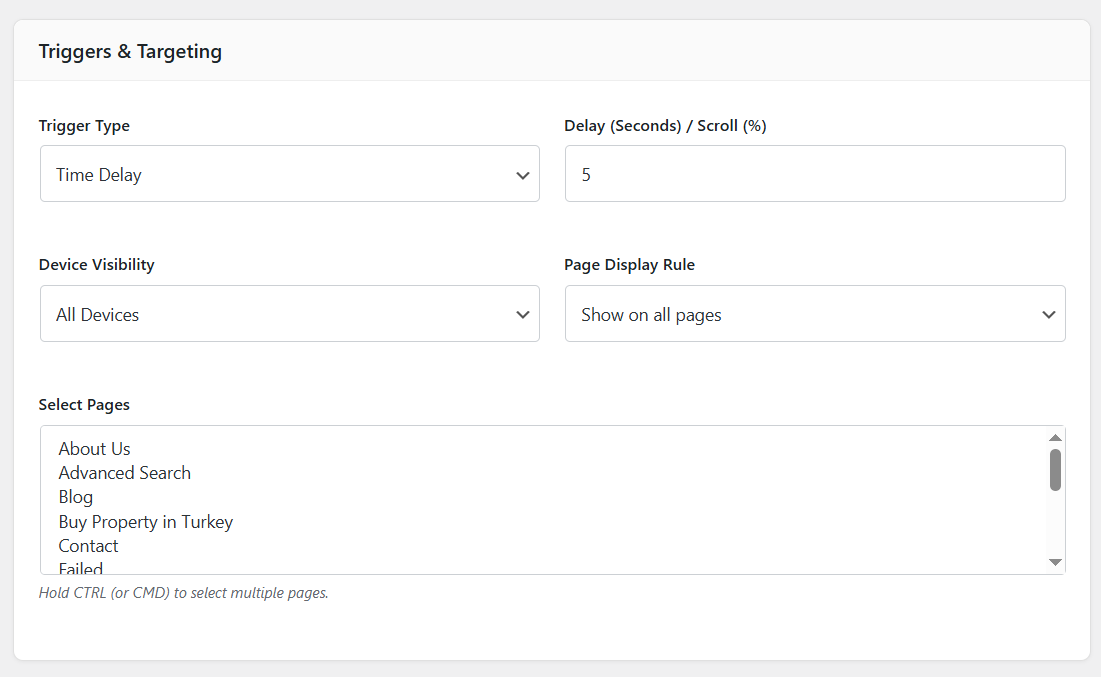Screen dimensions: 1101x677
Task: Click the Trigger Type dropdown chevron
Action: tap(522, 173)
